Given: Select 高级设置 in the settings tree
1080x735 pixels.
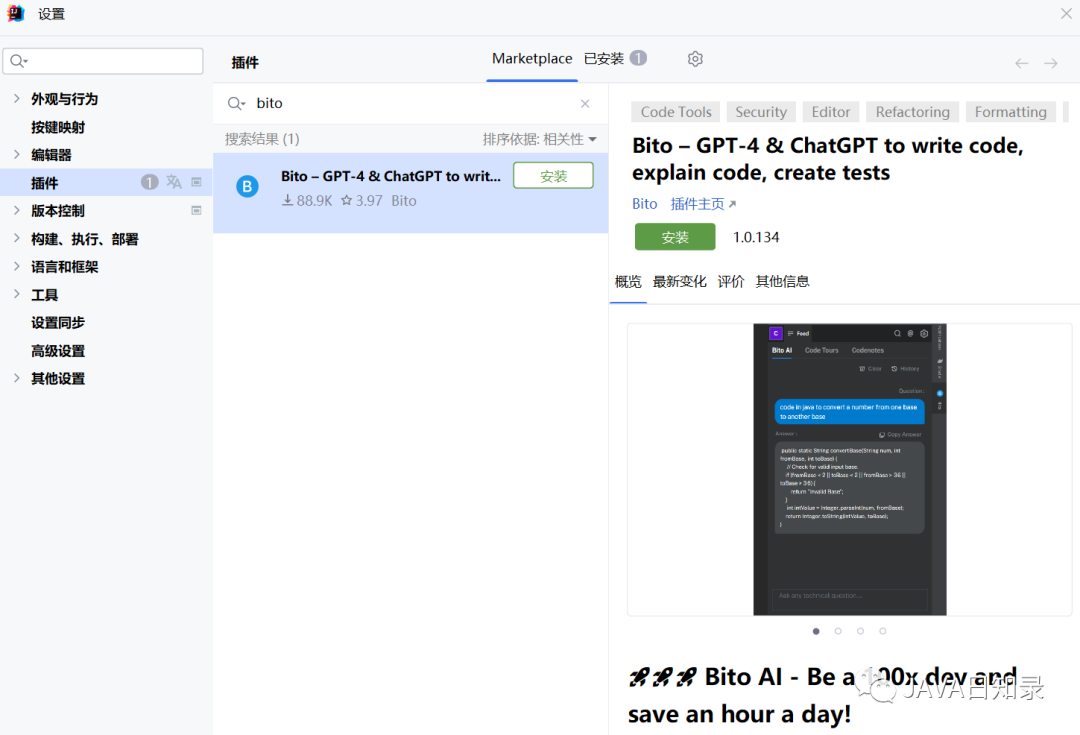Looking at the screenshot, I should point(58,351).
